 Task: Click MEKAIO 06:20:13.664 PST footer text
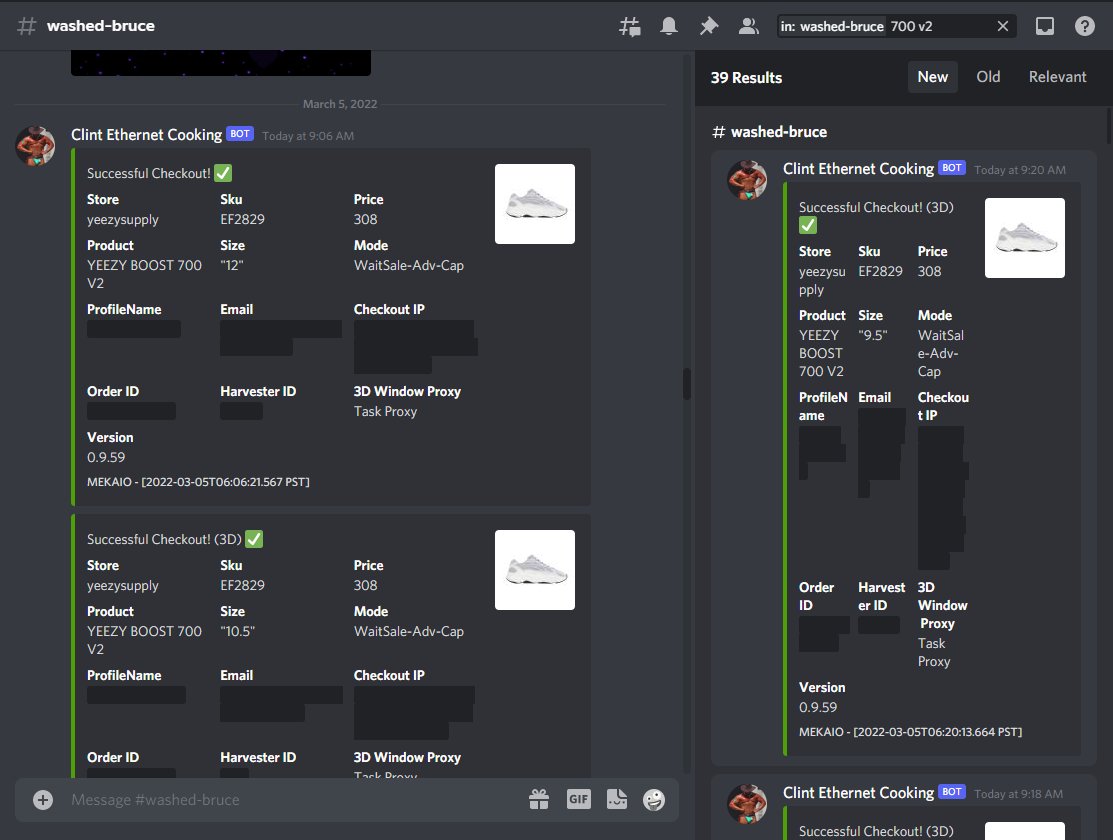click(910, 732)
